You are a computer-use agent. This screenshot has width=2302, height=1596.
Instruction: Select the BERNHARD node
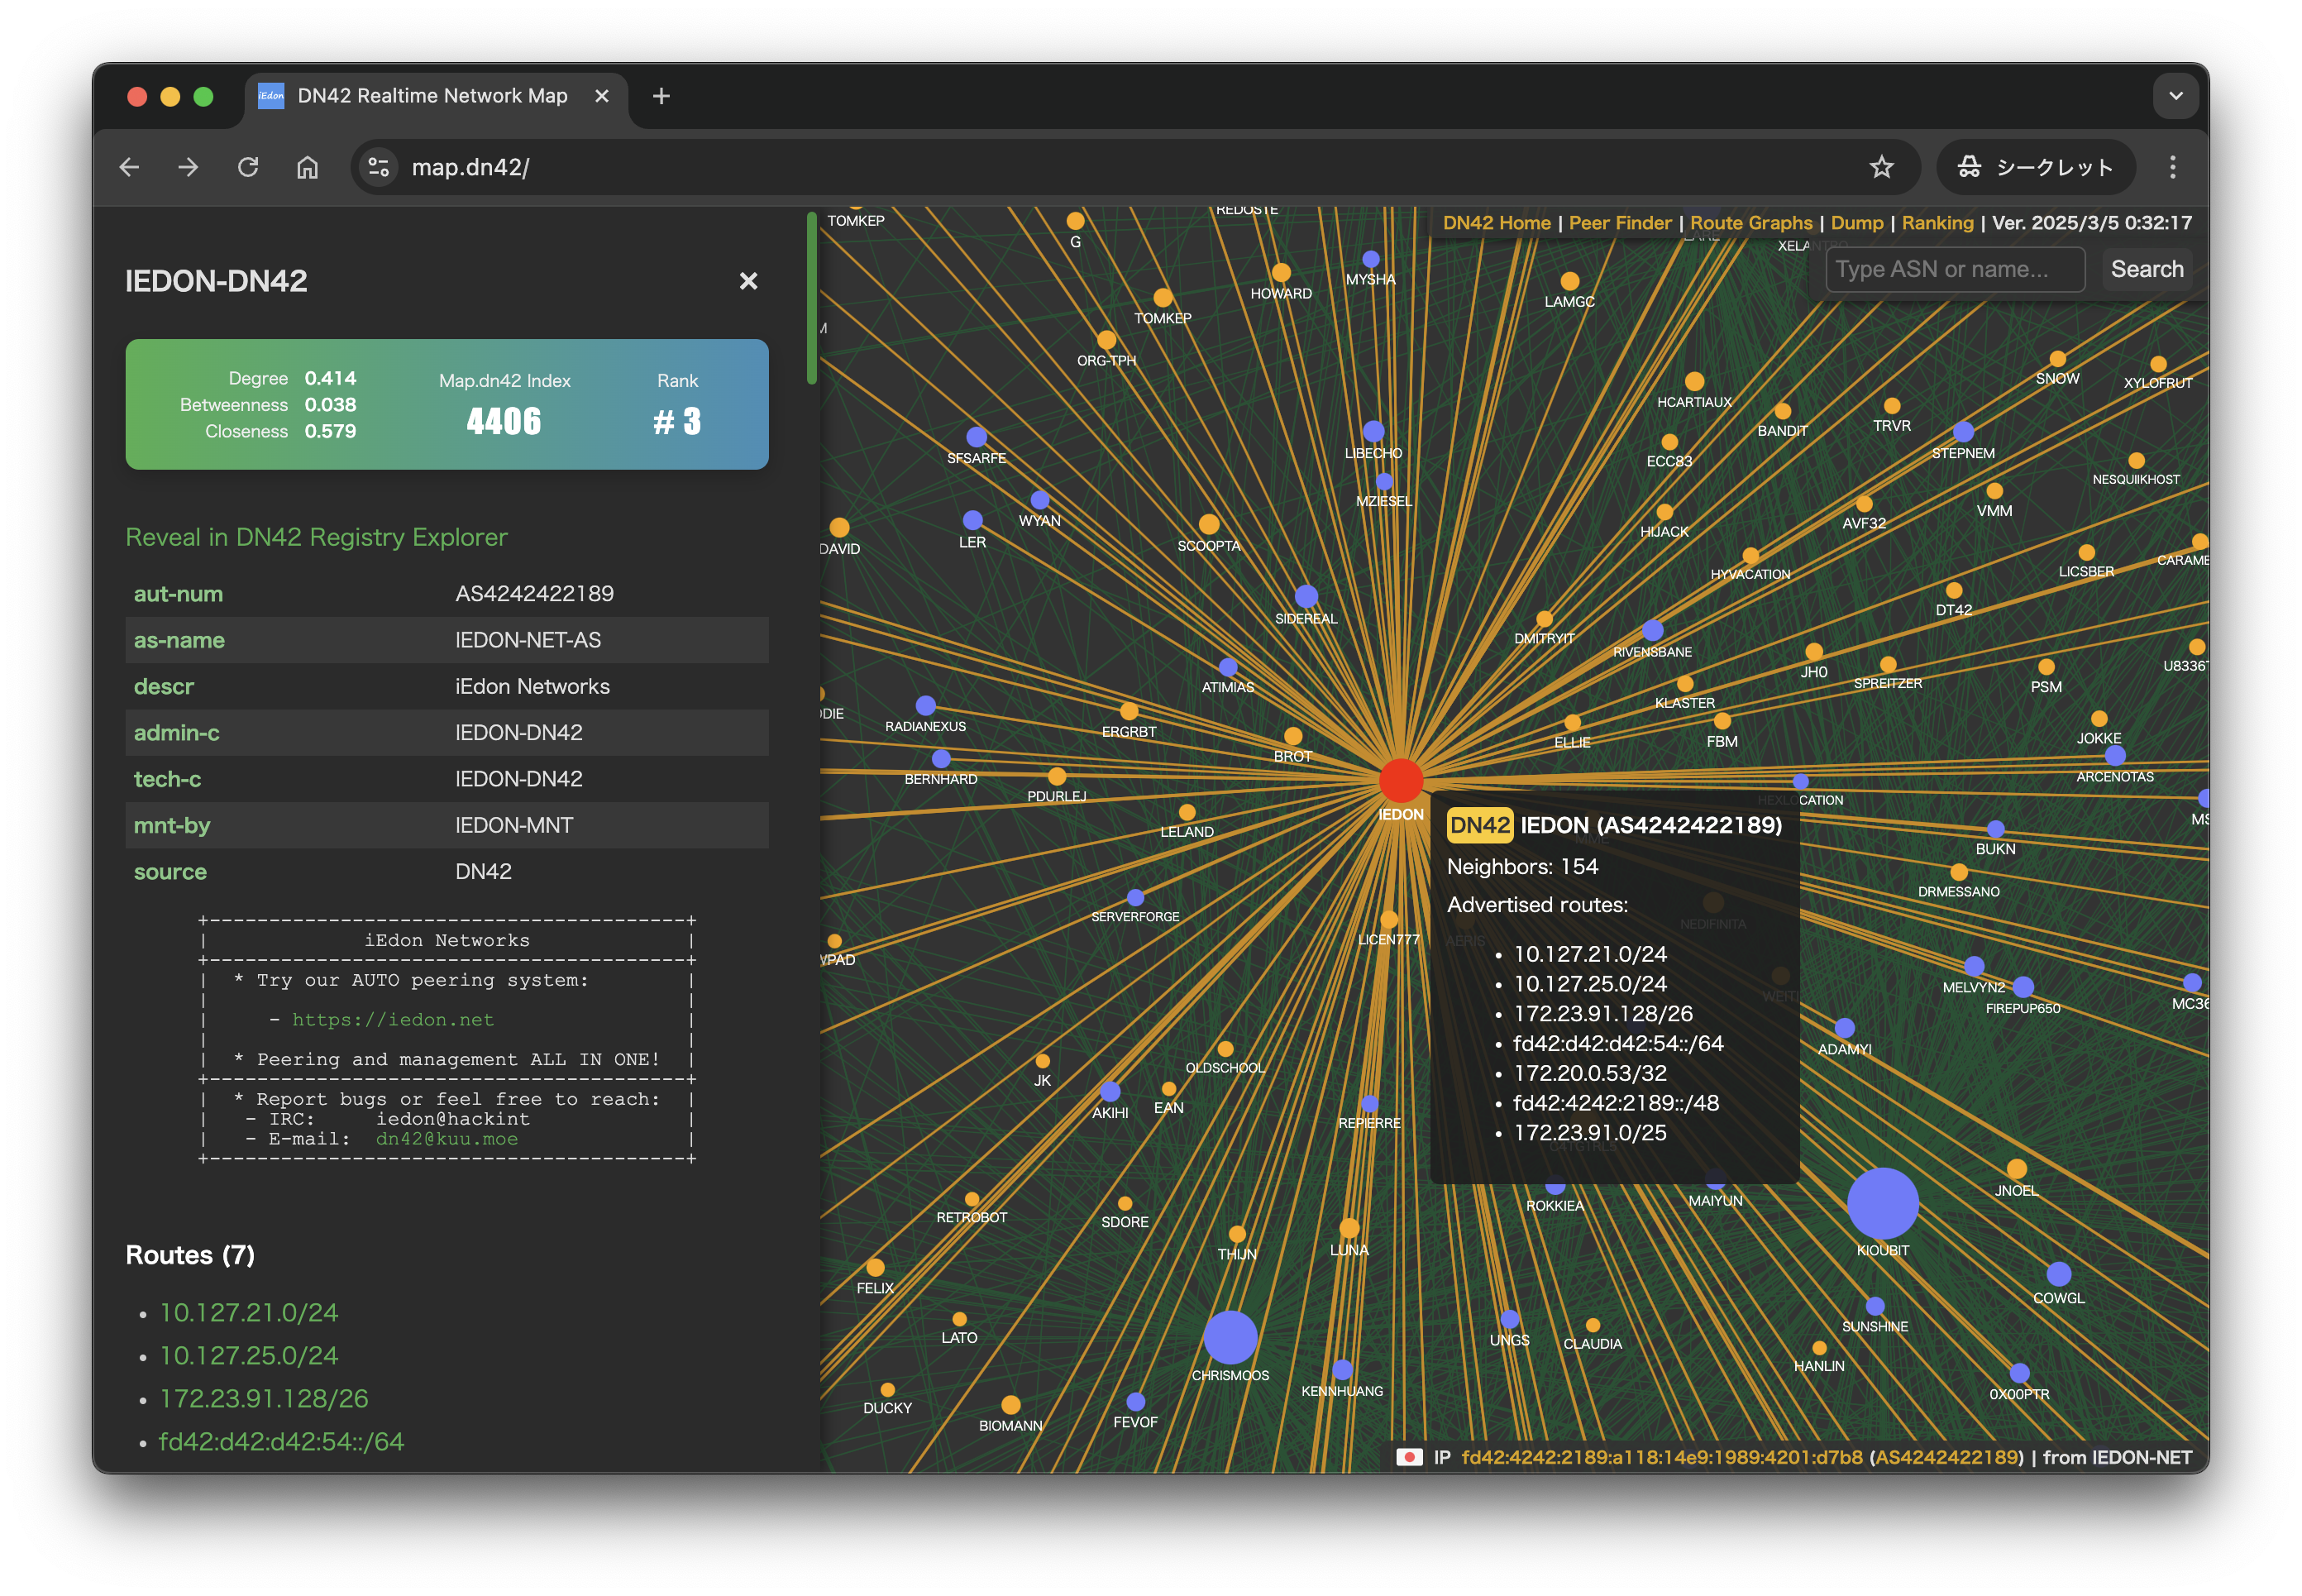(x=940, y=759)
